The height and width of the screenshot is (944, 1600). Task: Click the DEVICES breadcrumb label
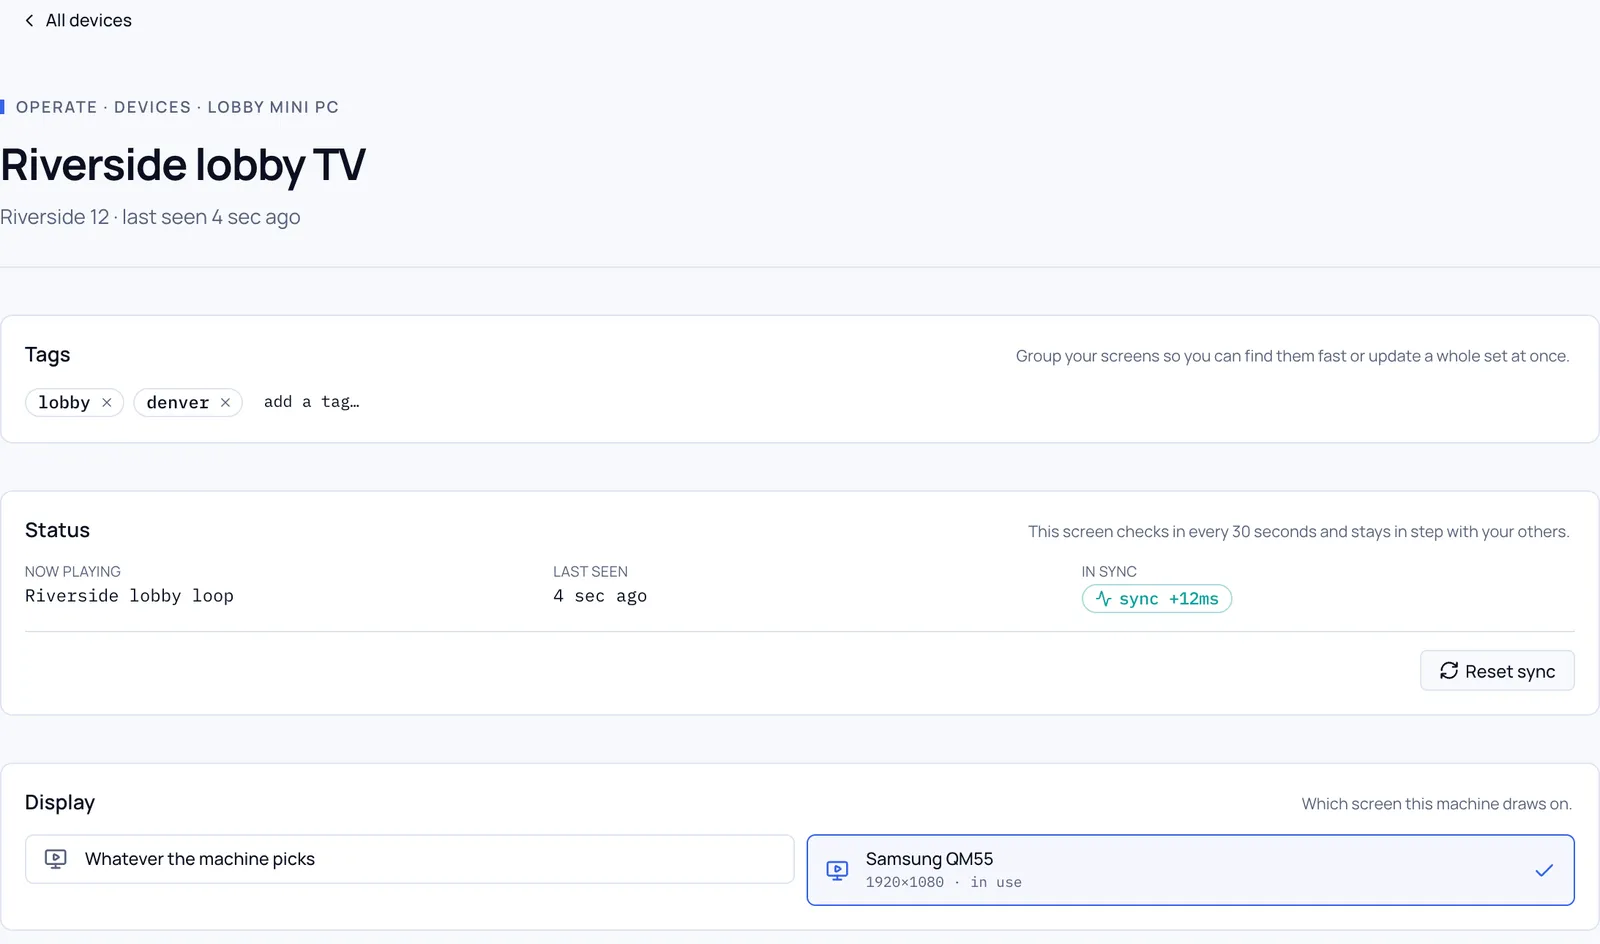[x=152, y=107]
